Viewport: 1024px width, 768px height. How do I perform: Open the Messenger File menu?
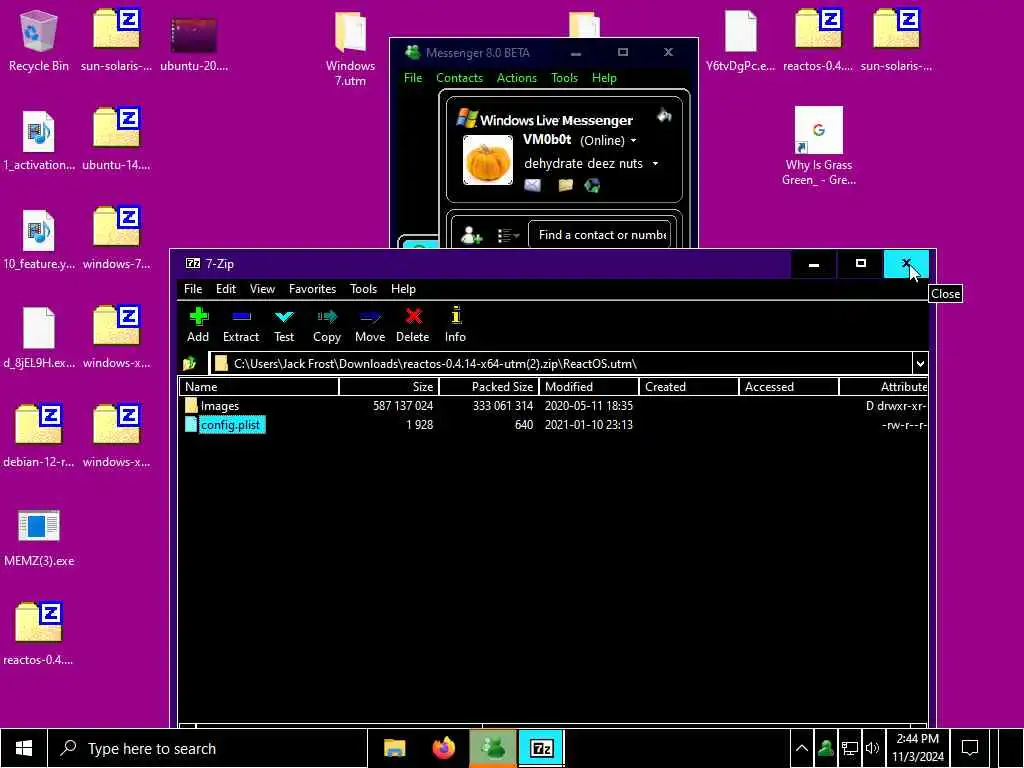click(413, 78)
